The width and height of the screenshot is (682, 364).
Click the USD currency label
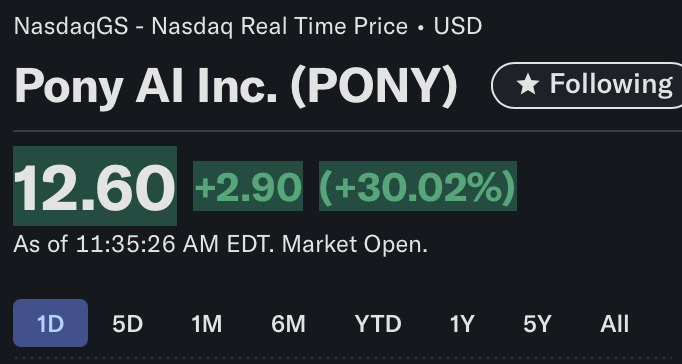(458, 27)
